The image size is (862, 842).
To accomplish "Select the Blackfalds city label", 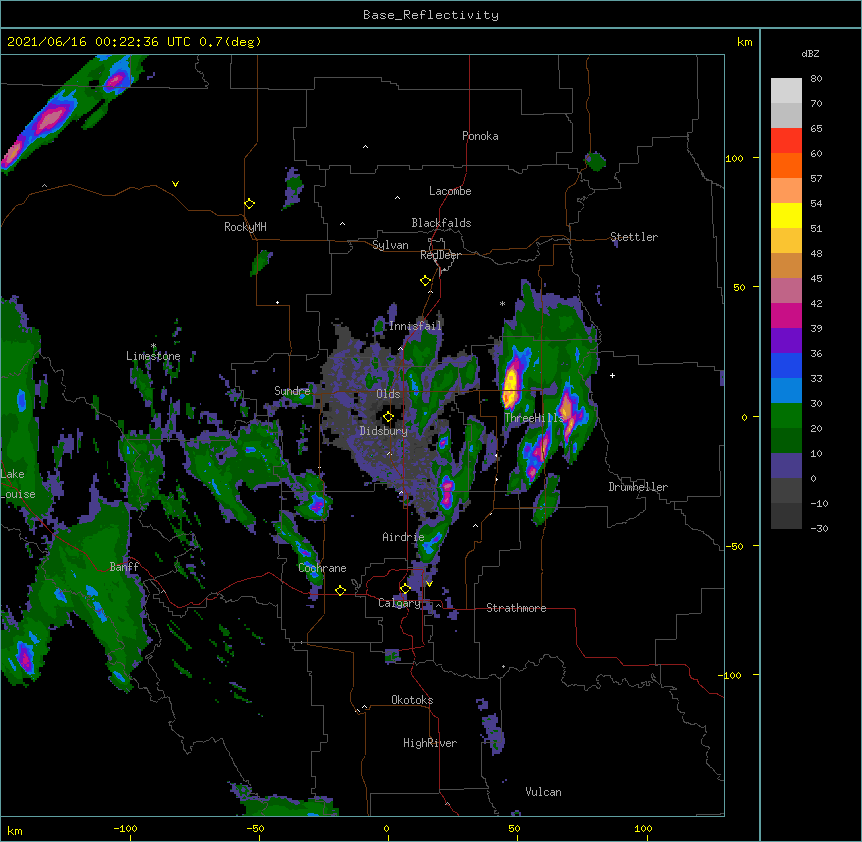I will (441, 223).
